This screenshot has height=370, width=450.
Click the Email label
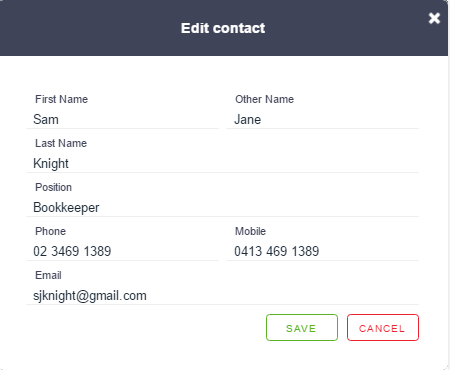(x=48, y=275)
